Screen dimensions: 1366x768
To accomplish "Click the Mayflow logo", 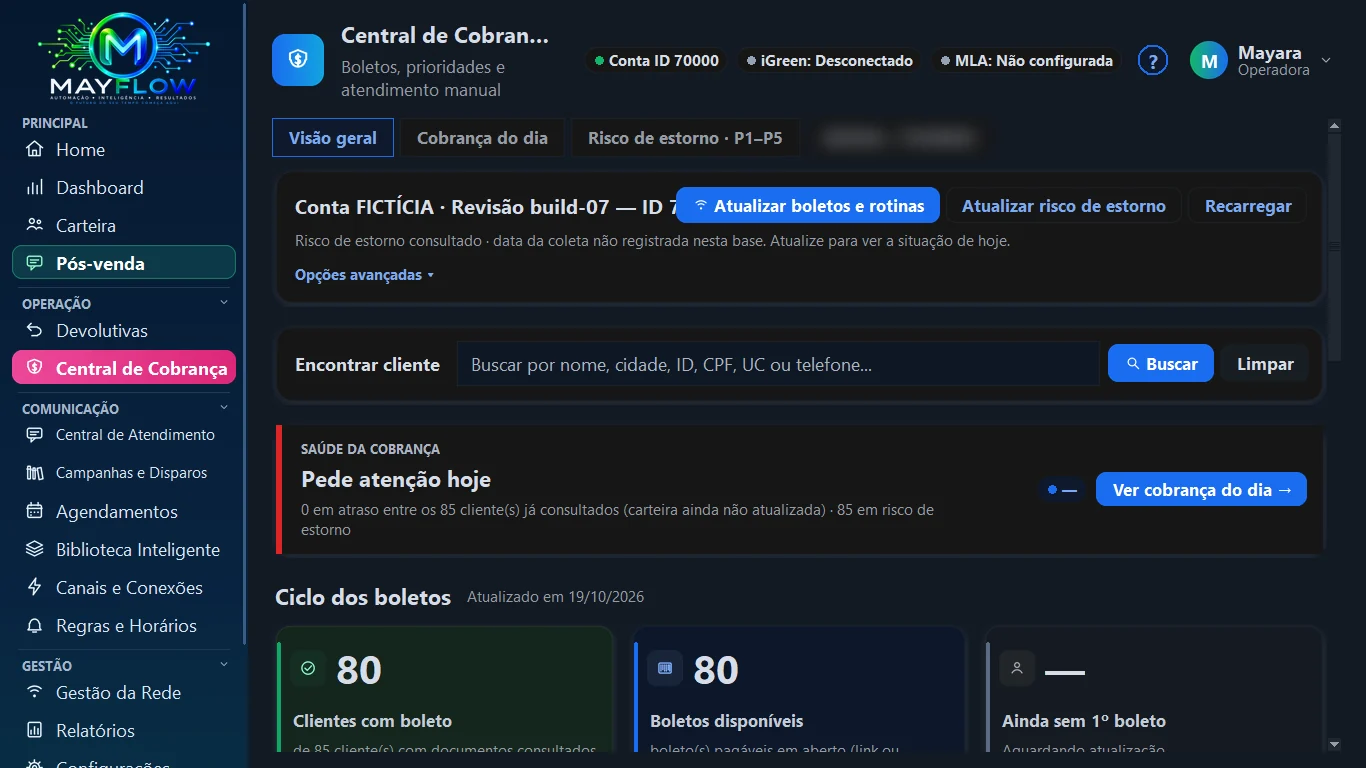I will coord(124,56).
